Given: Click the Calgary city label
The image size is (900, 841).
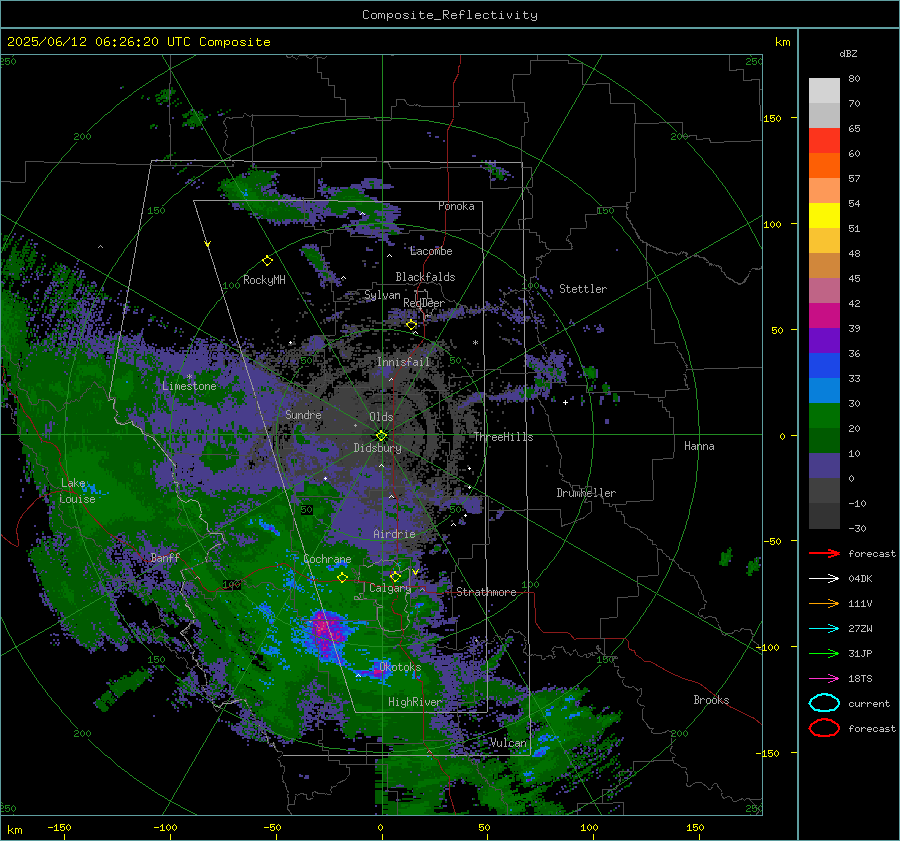Looking at the screenshot, I should click(x=390, y=588).
